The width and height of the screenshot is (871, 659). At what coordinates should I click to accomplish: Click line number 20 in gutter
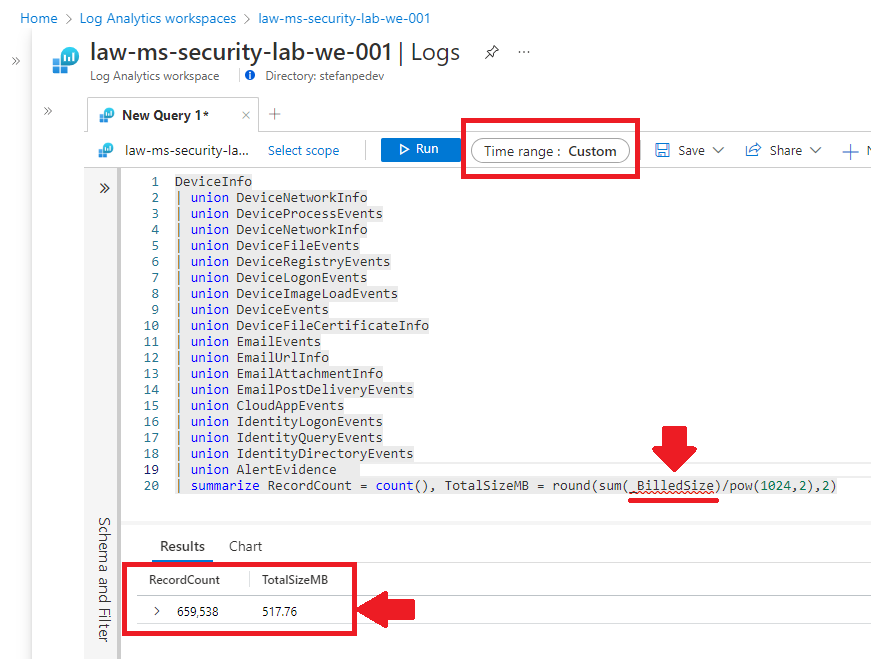coord(151,486)
